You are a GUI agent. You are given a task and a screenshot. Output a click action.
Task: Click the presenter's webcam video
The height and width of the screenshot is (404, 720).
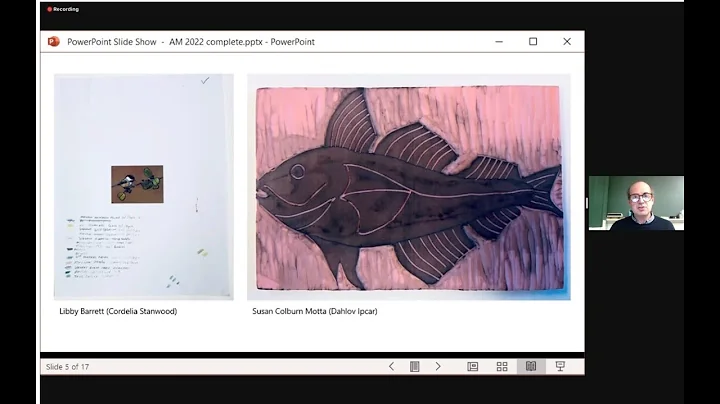pos(636,203)
